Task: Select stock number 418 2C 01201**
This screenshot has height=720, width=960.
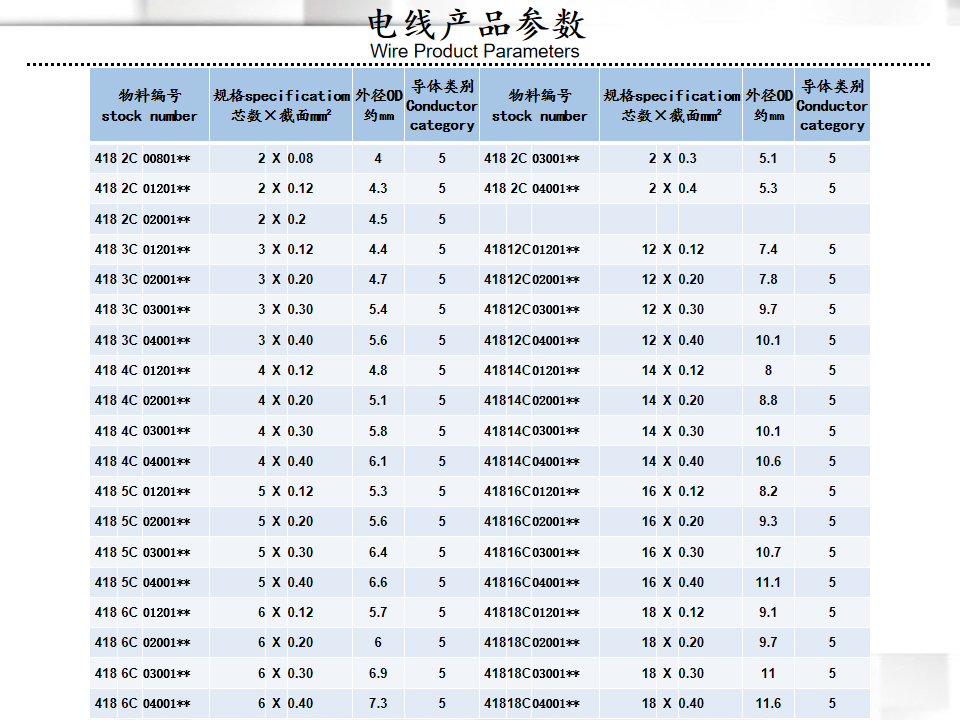Action: [x=143, y=189]
